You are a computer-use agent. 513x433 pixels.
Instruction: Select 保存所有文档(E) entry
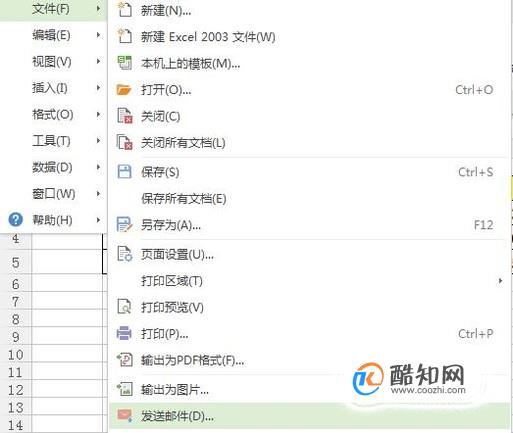pos(309,199)
